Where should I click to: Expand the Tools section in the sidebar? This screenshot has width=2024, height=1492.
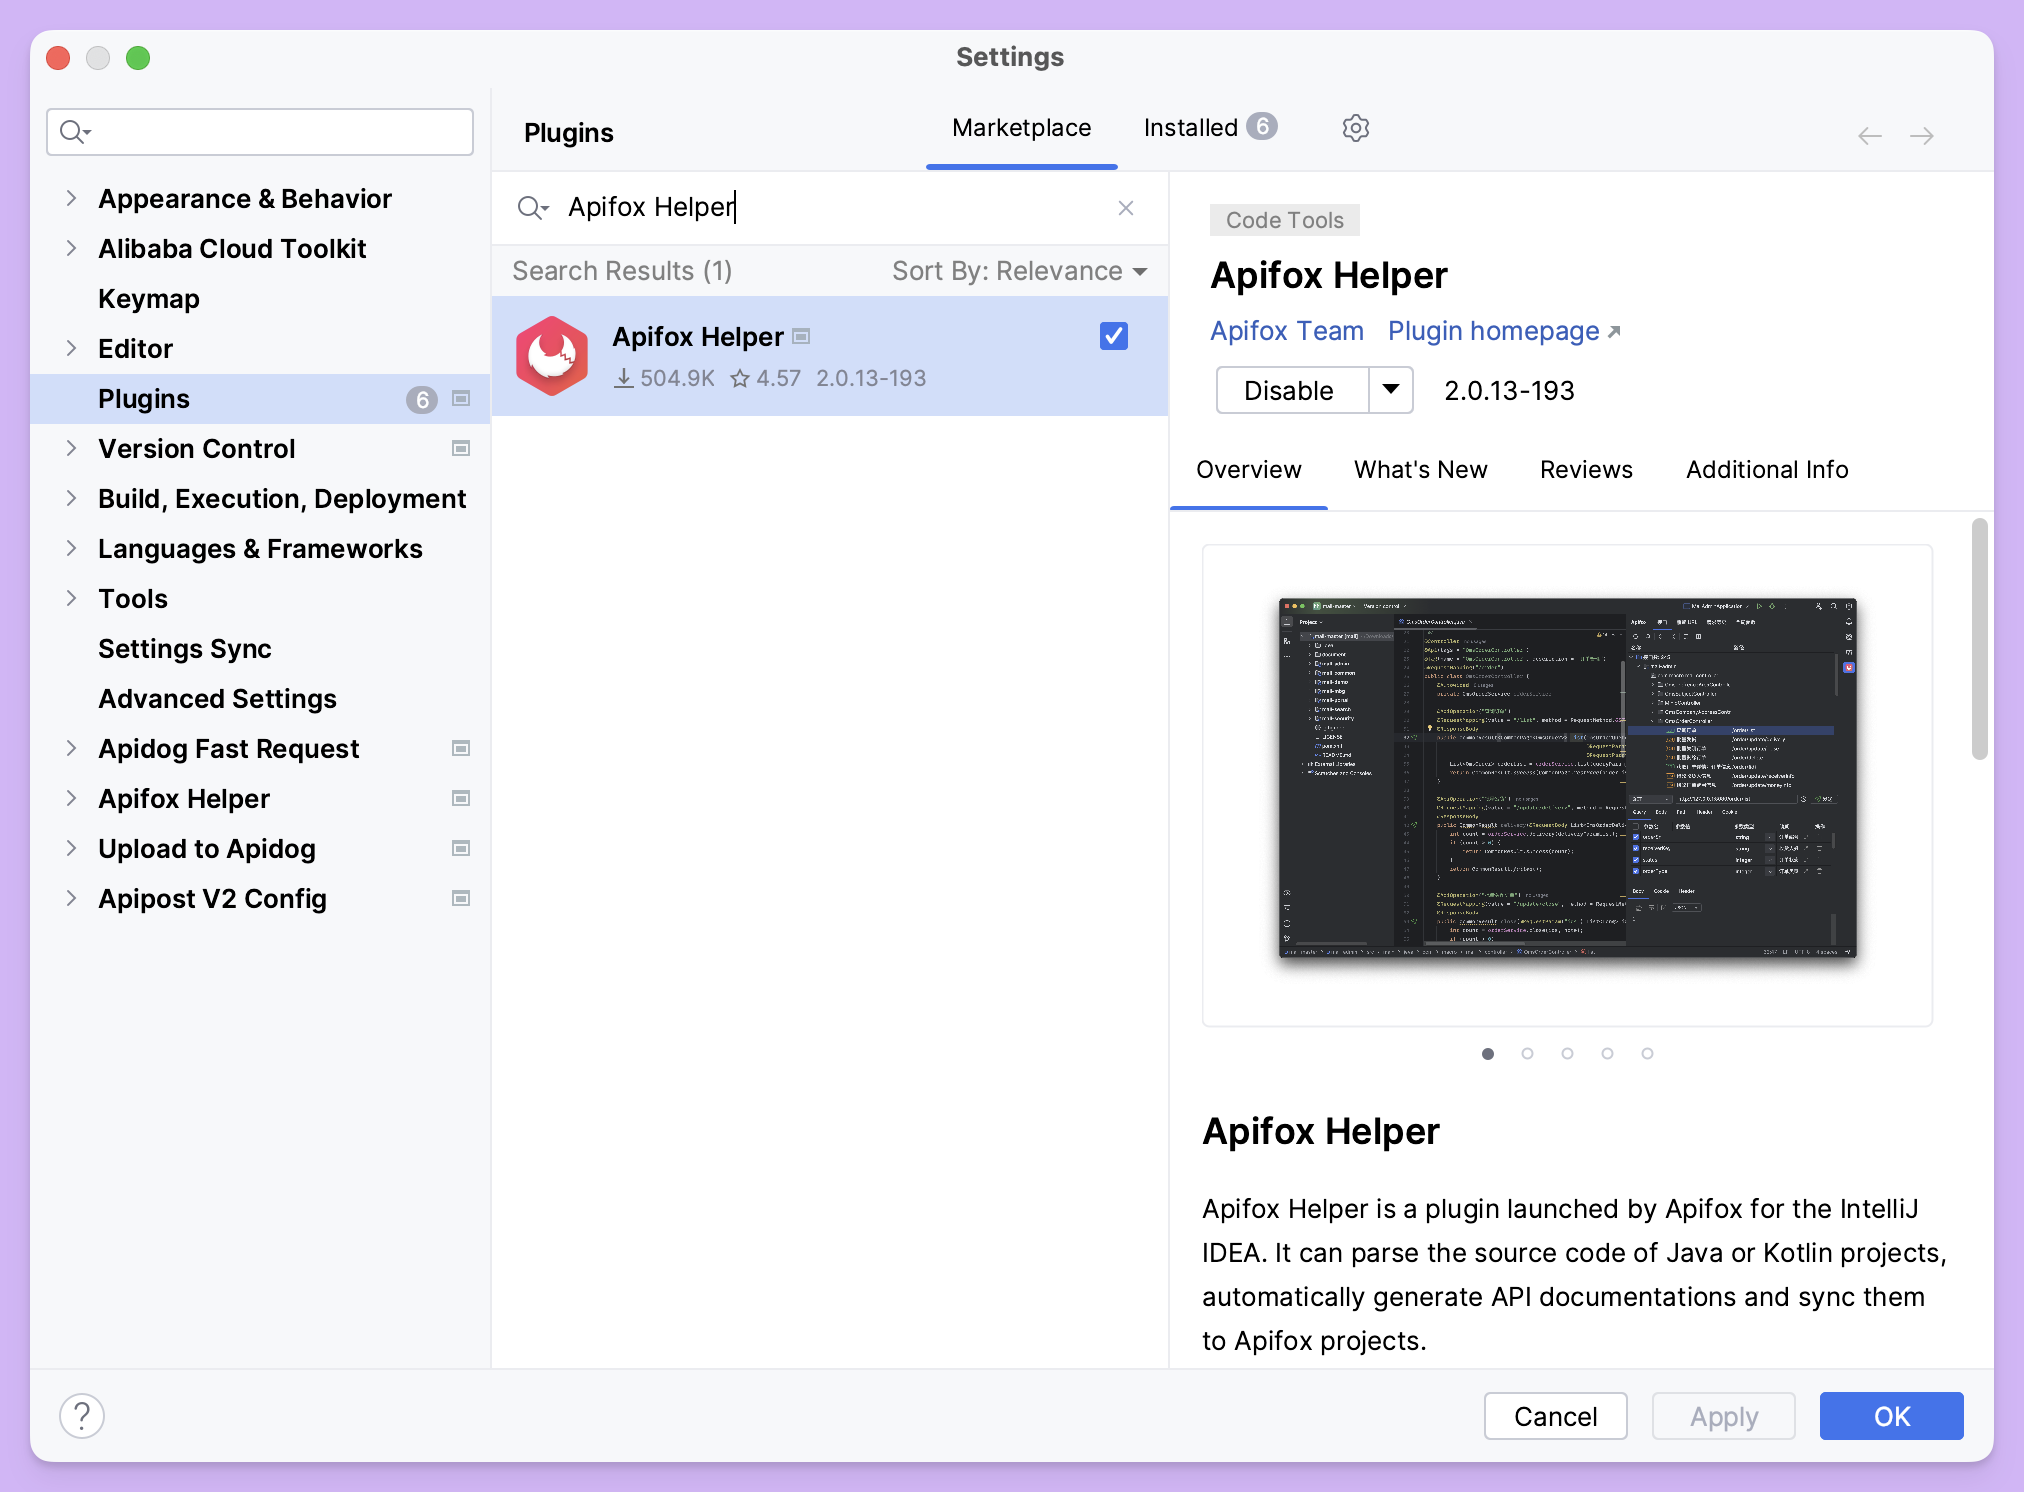tap(71, 598)
